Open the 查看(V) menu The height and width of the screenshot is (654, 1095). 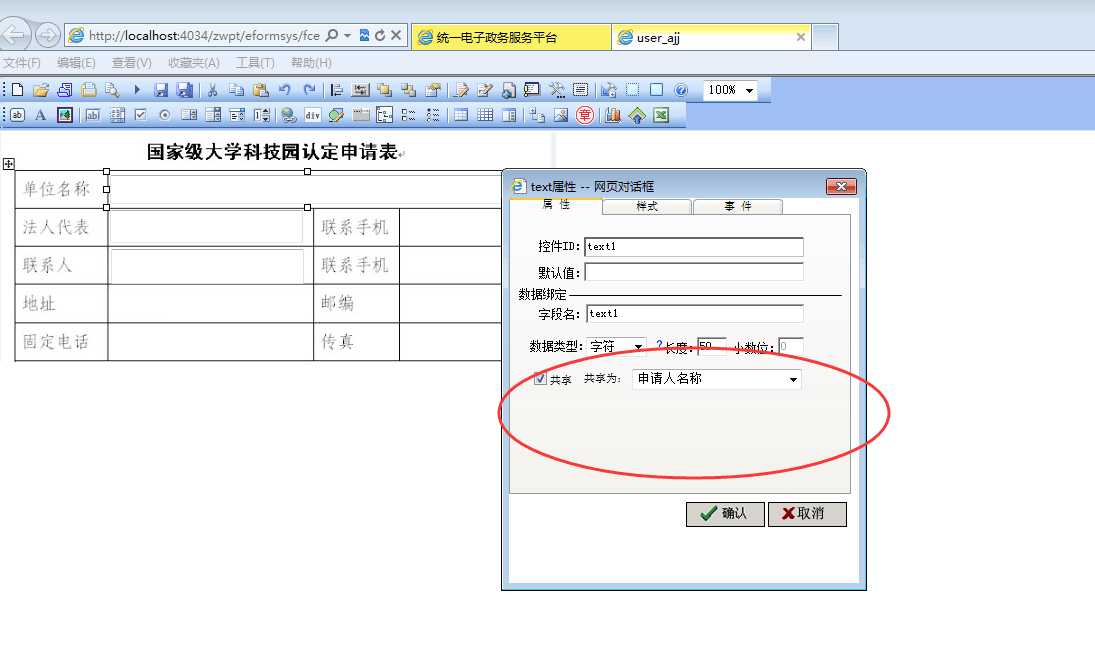pos(131,62)
